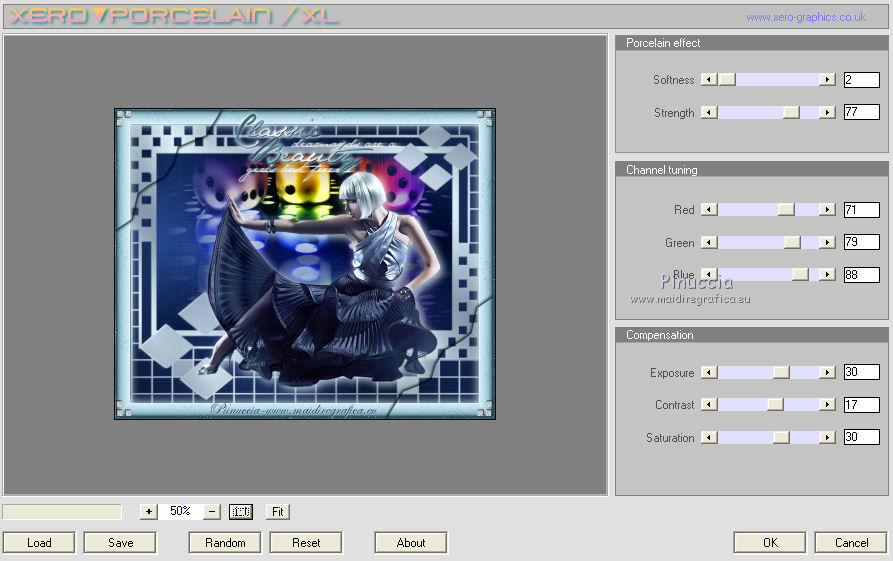Zoom in preview with plus button
The width and height of the screenshot is (893, 561).
[149, 511]
